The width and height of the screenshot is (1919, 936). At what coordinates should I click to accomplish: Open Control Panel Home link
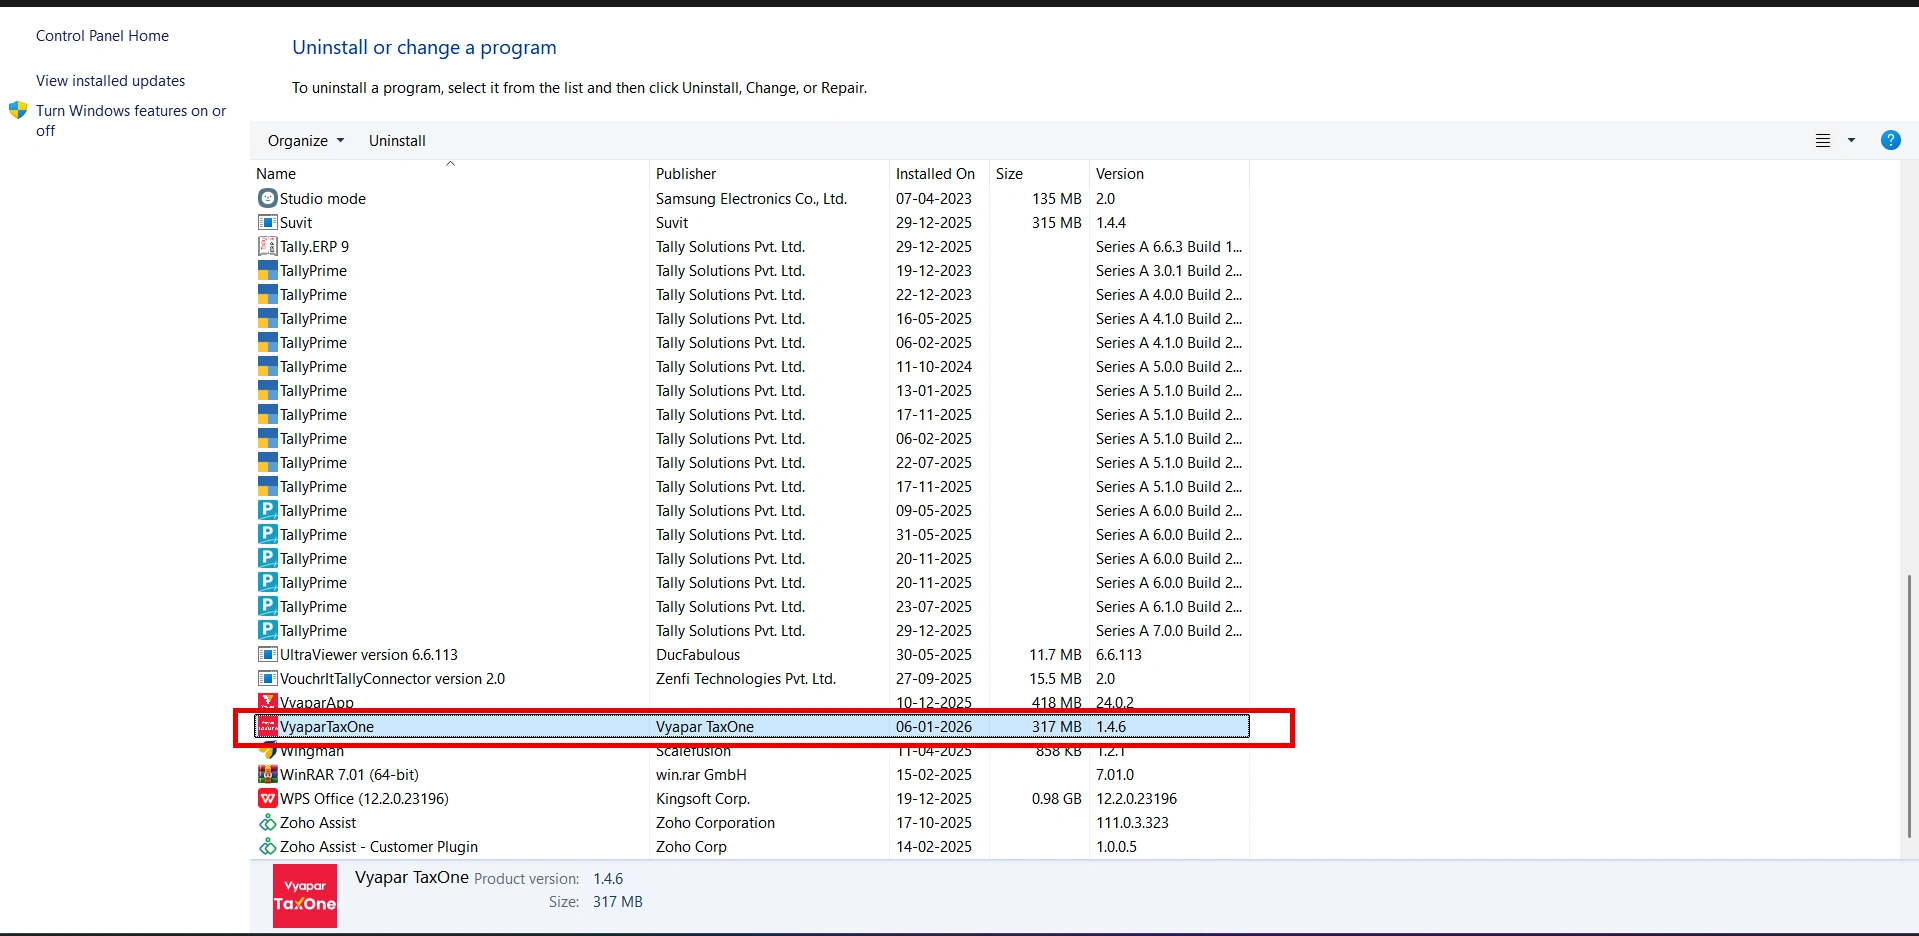click(x=102, y=36)
